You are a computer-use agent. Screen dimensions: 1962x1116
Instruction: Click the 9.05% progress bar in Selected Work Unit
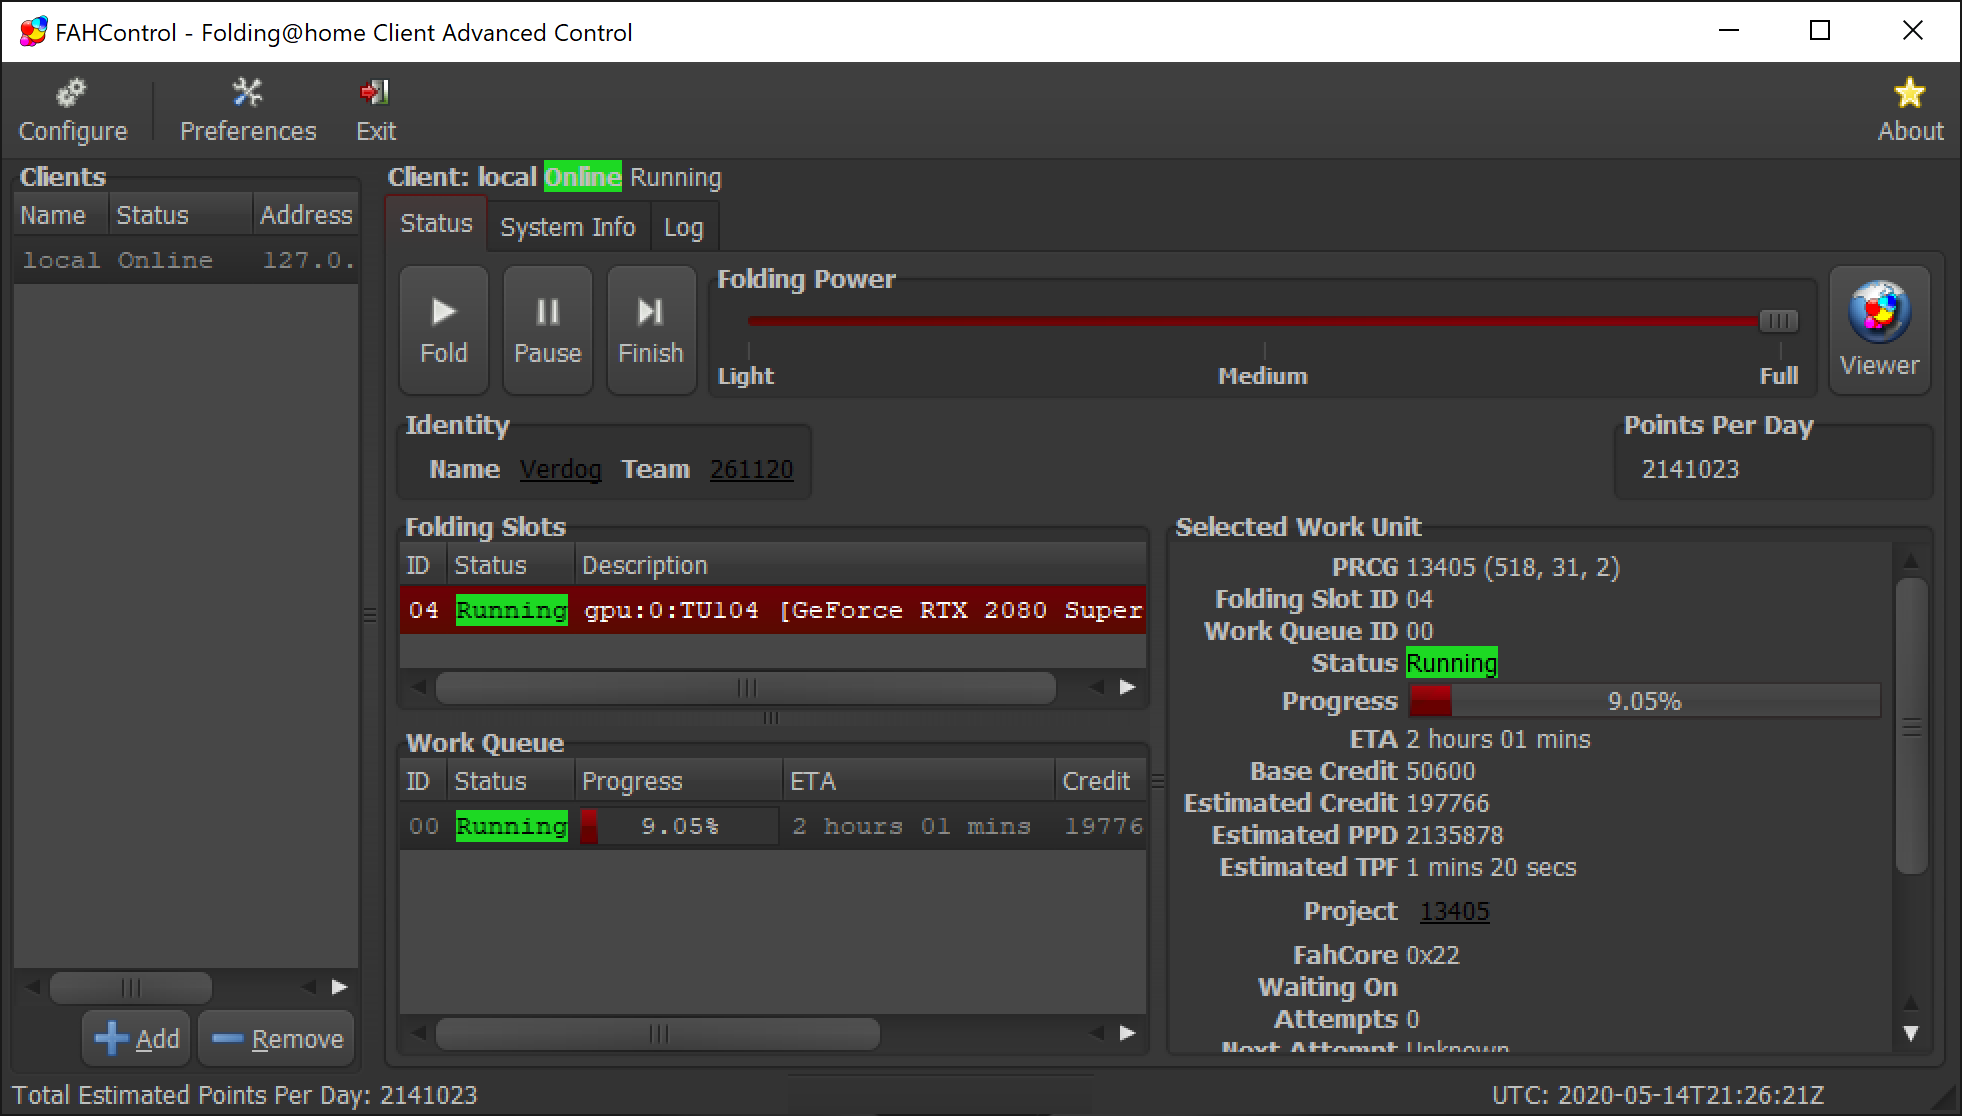[1644, 701]
